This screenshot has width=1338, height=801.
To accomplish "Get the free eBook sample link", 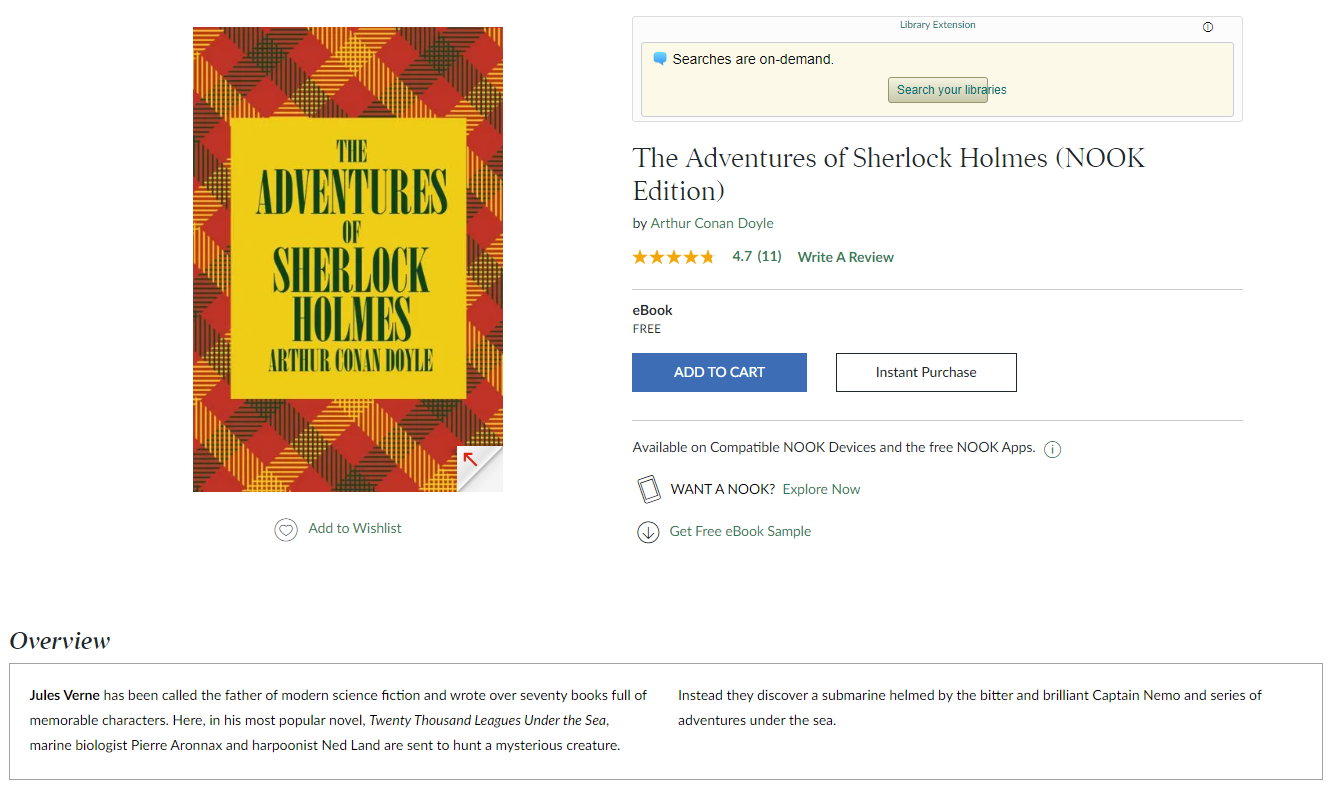I will pos(740,531).
